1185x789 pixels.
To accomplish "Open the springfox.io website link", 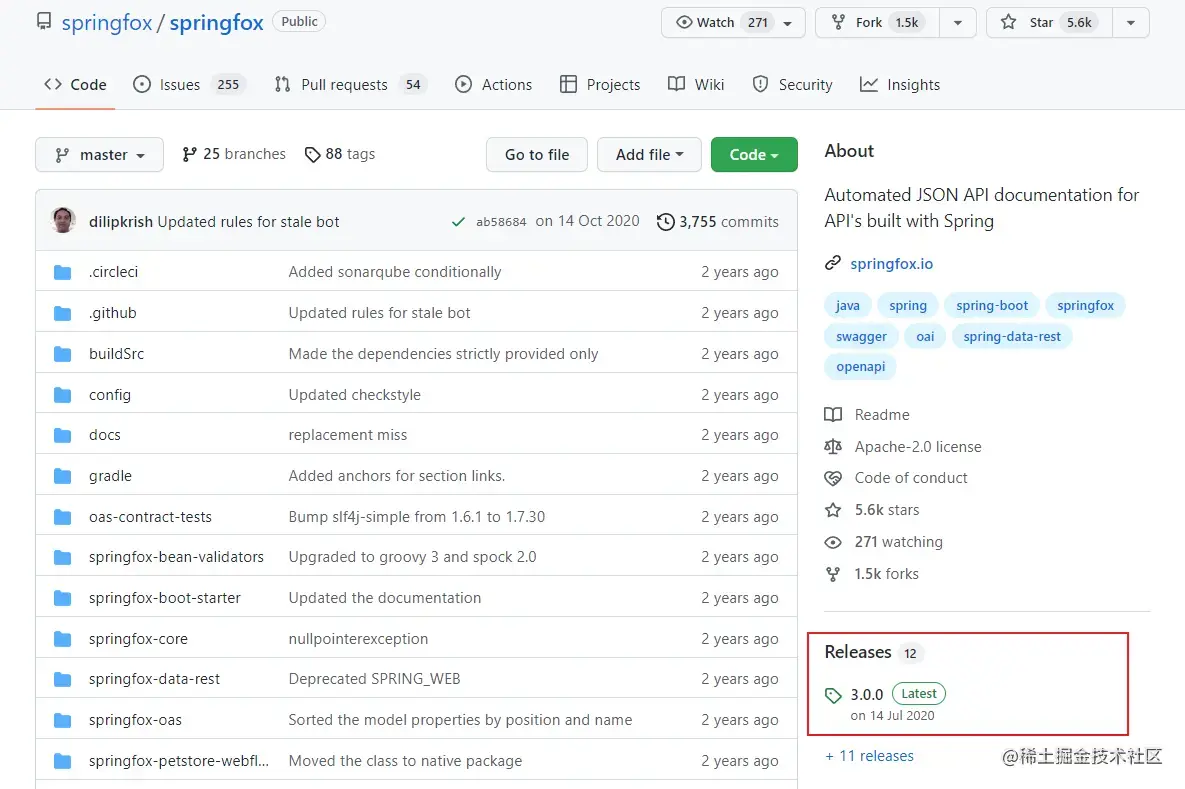I will [x=892, y=264].
